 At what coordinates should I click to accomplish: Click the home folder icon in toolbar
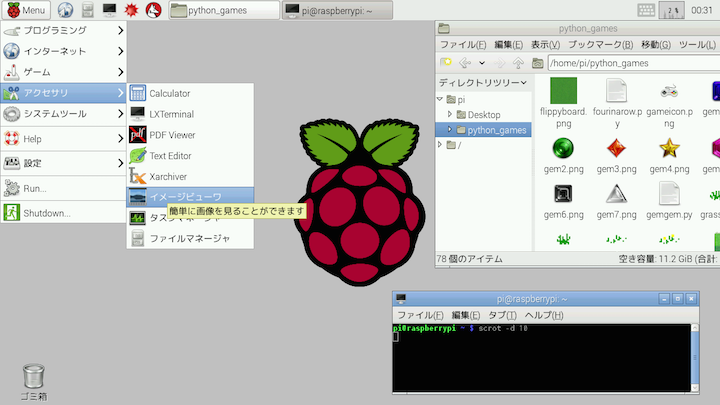537,62
